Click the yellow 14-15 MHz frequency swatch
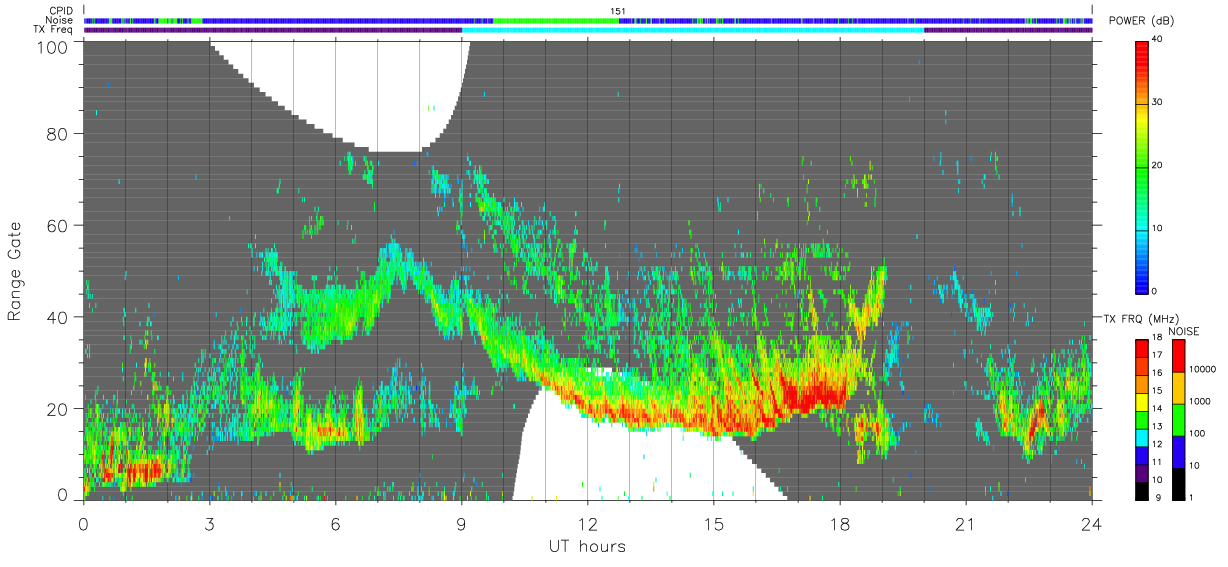The width and height of the screenshot is (1228, 567). pyautogui.click(x=1142, y=401)
